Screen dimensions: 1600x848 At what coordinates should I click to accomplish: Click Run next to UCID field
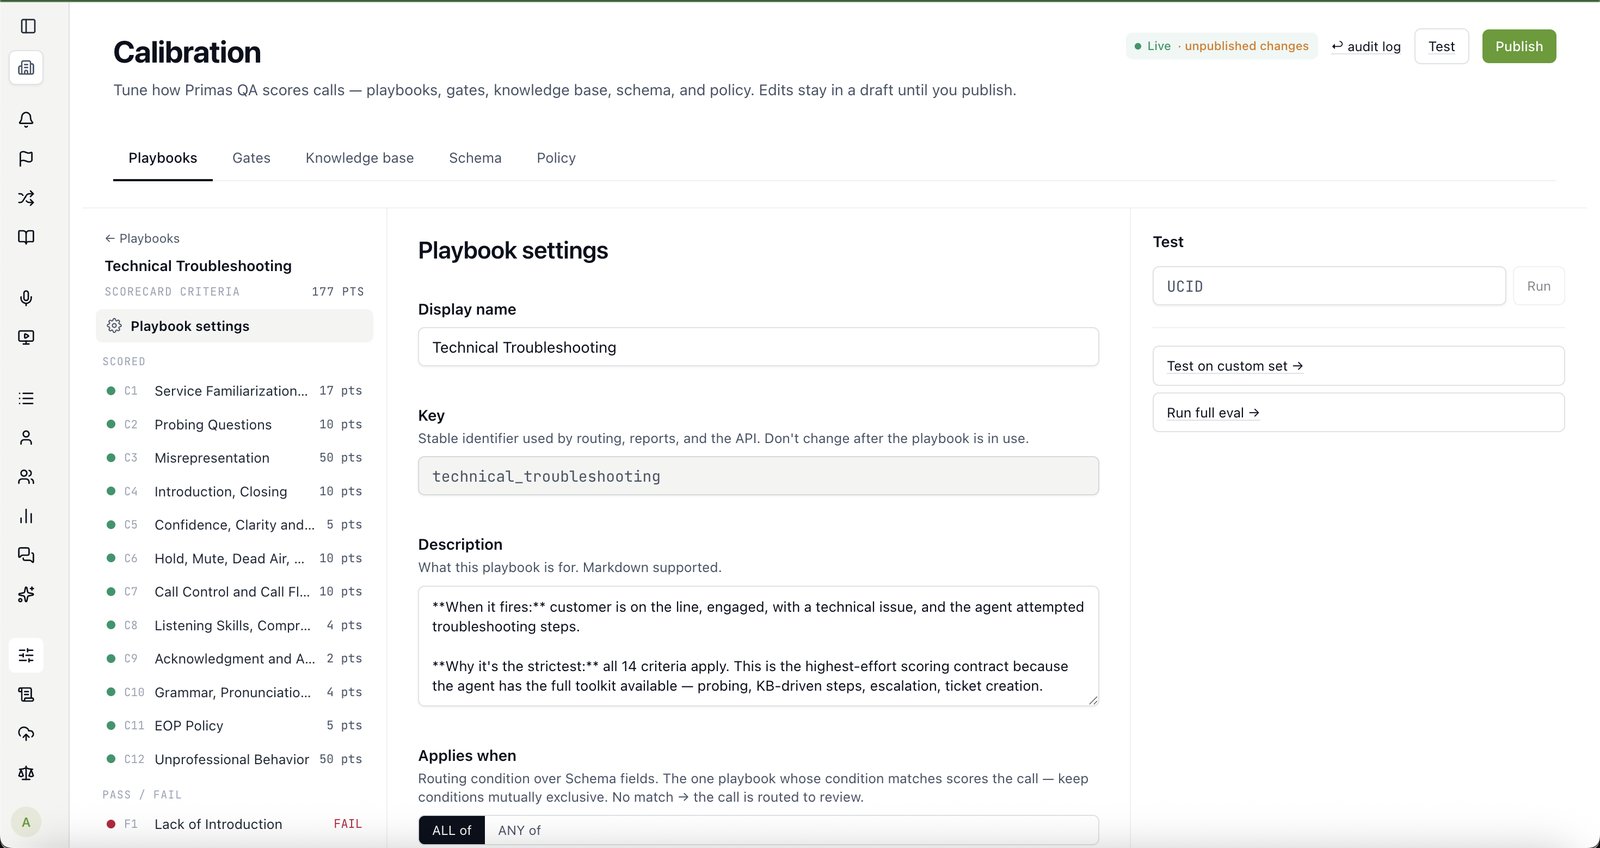[1538, 286]
